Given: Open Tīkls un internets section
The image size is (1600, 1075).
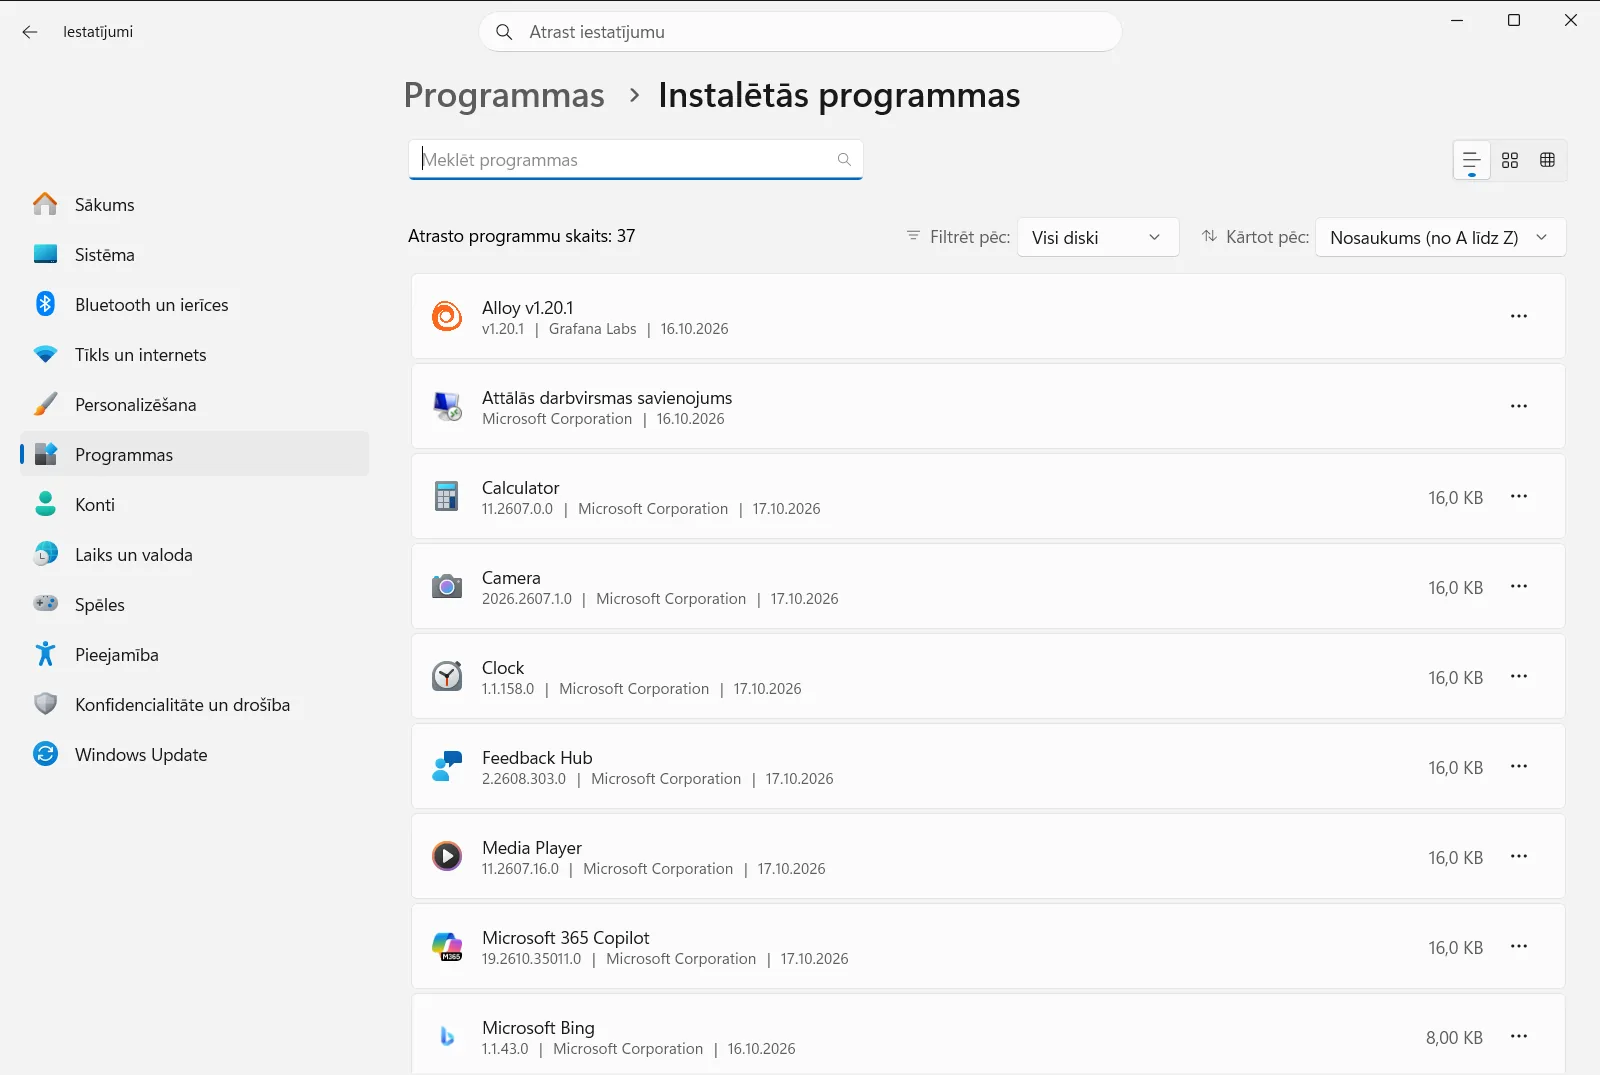Looking at the screenshot, I should 194,354.
